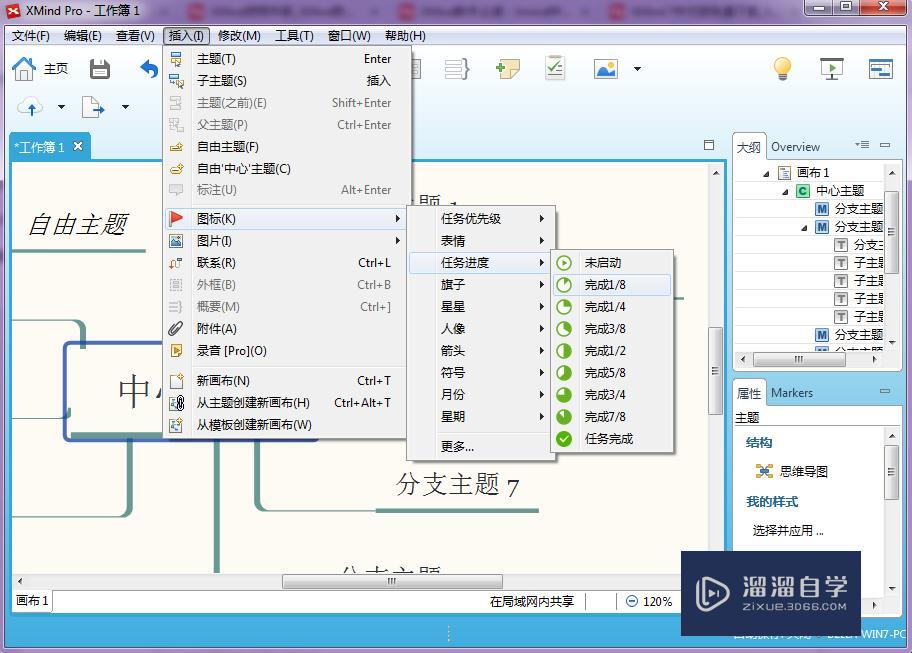Select the 完成1/8 progress marker

click(613, 285)
